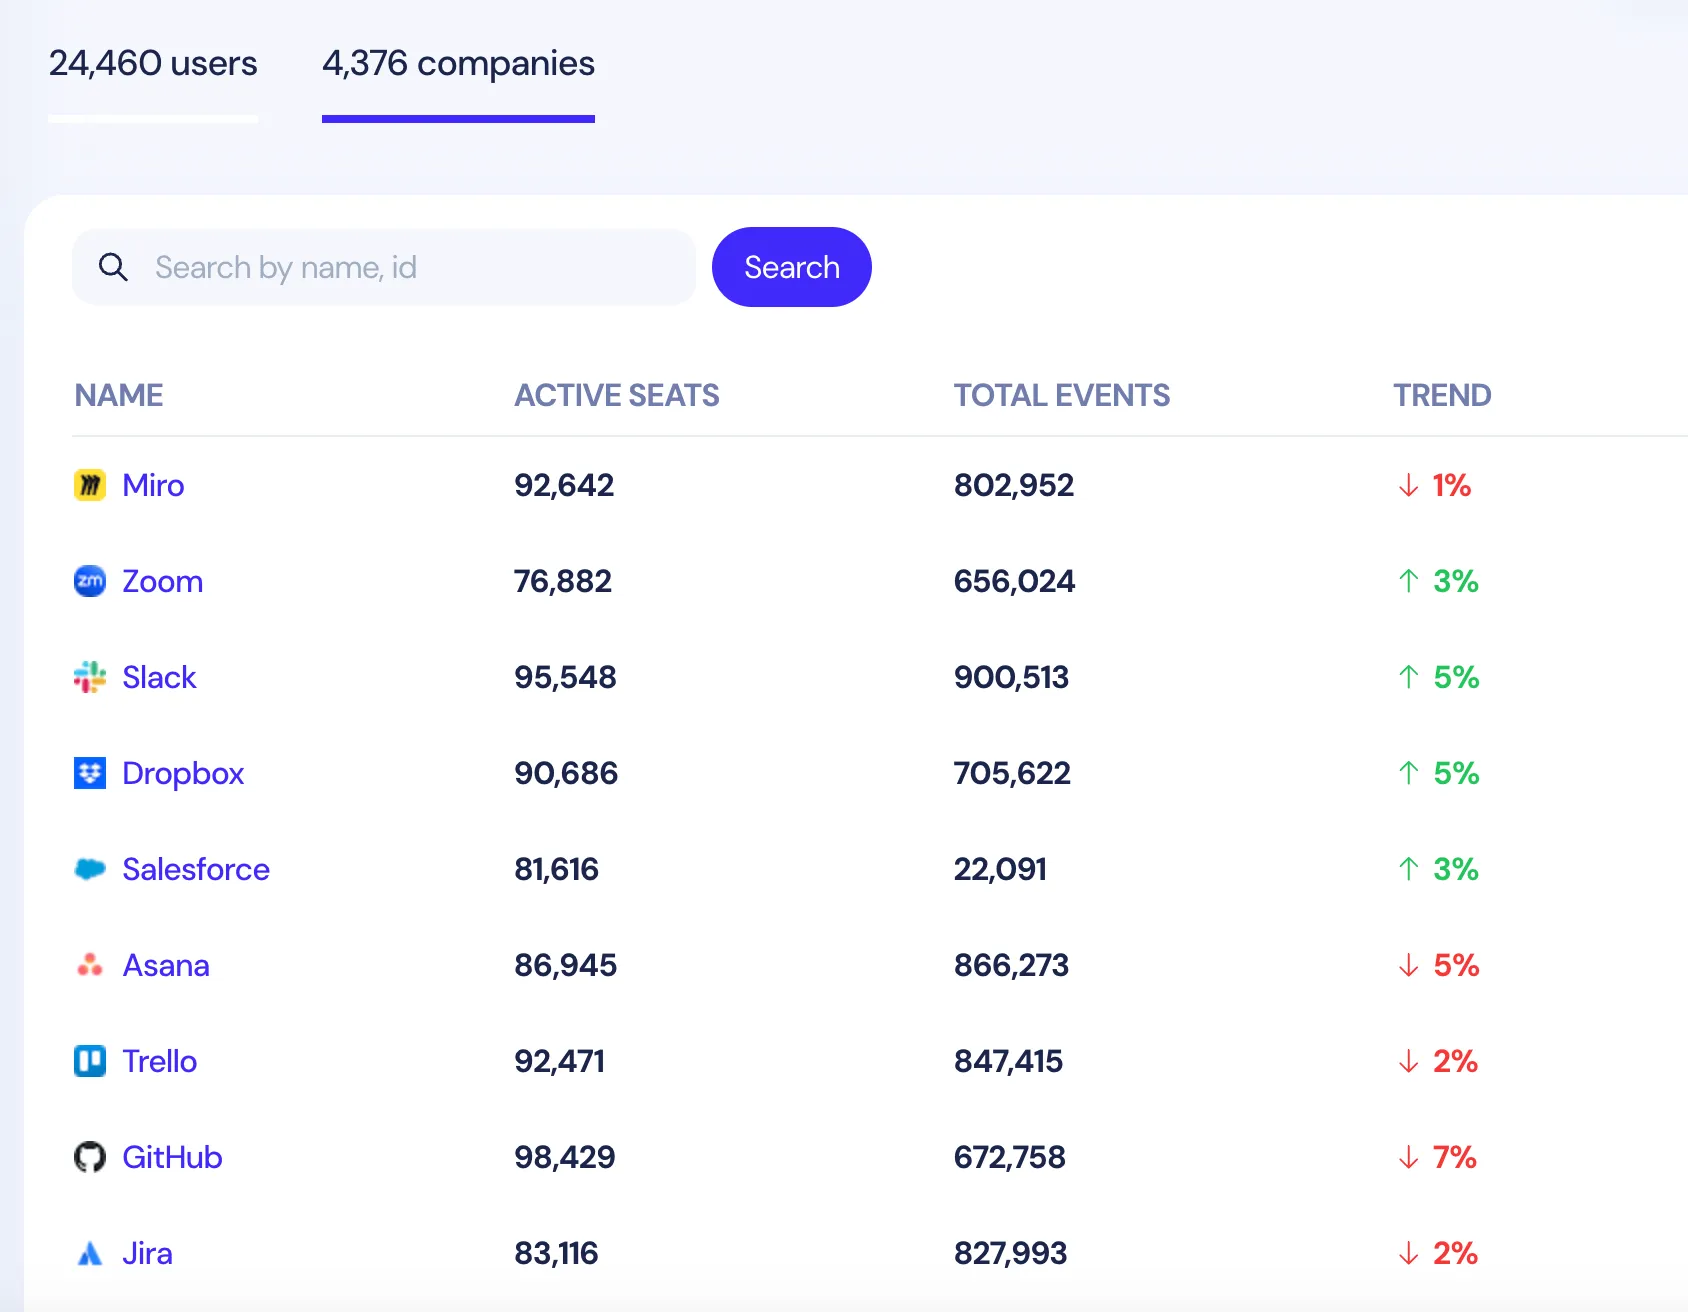Click the Zoom app icon
The image size is (1688, 1312).
tap(89, 581)
